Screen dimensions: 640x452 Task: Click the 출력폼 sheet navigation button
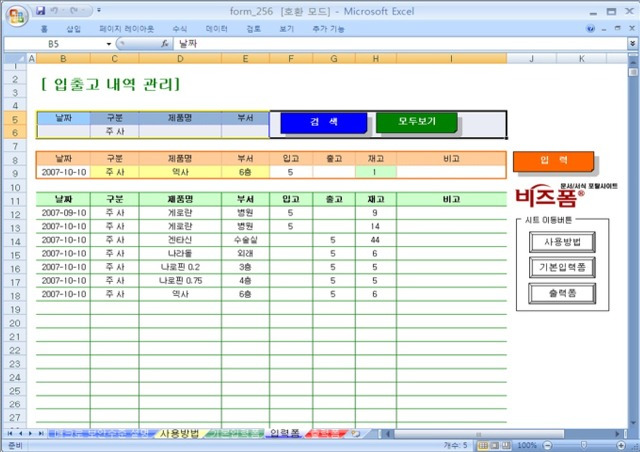click(x=562, y=293)
